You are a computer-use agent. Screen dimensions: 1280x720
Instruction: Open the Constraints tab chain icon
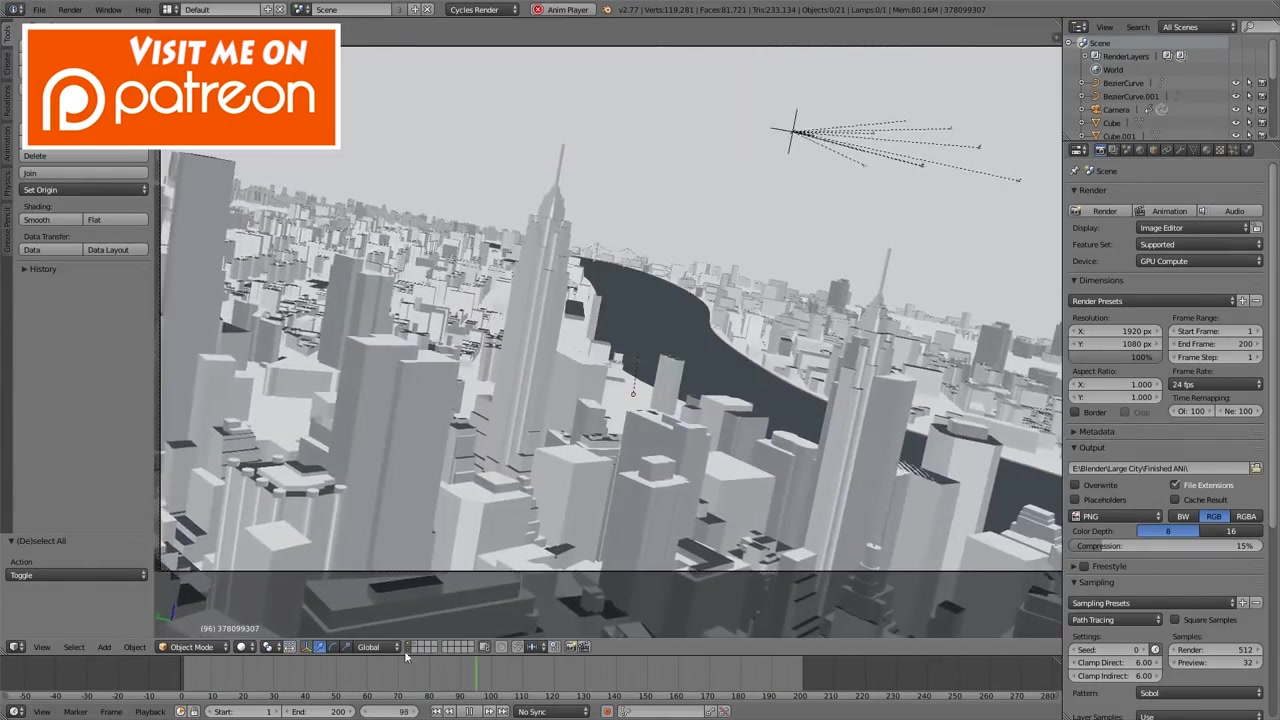tap(1166, 150)
